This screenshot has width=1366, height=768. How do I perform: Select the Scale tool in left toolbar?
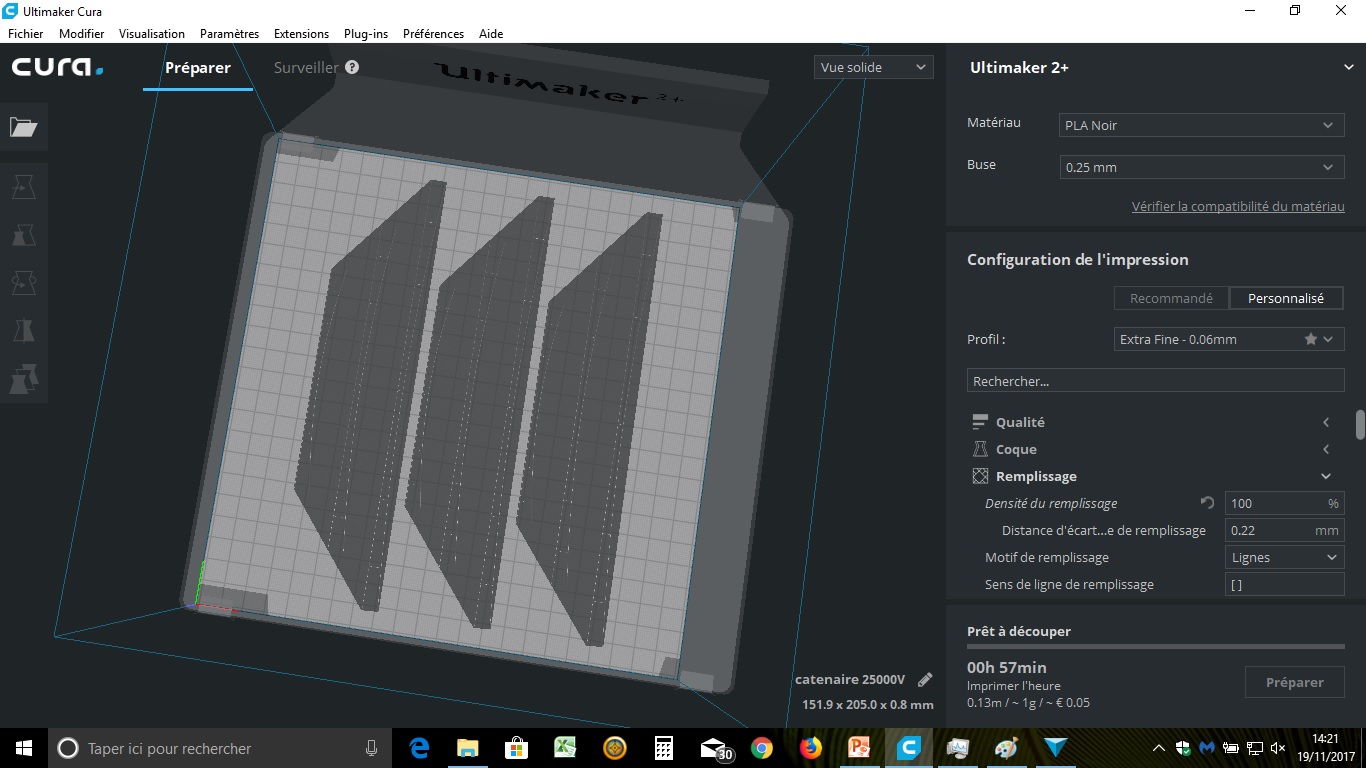(x=23, y=235)
